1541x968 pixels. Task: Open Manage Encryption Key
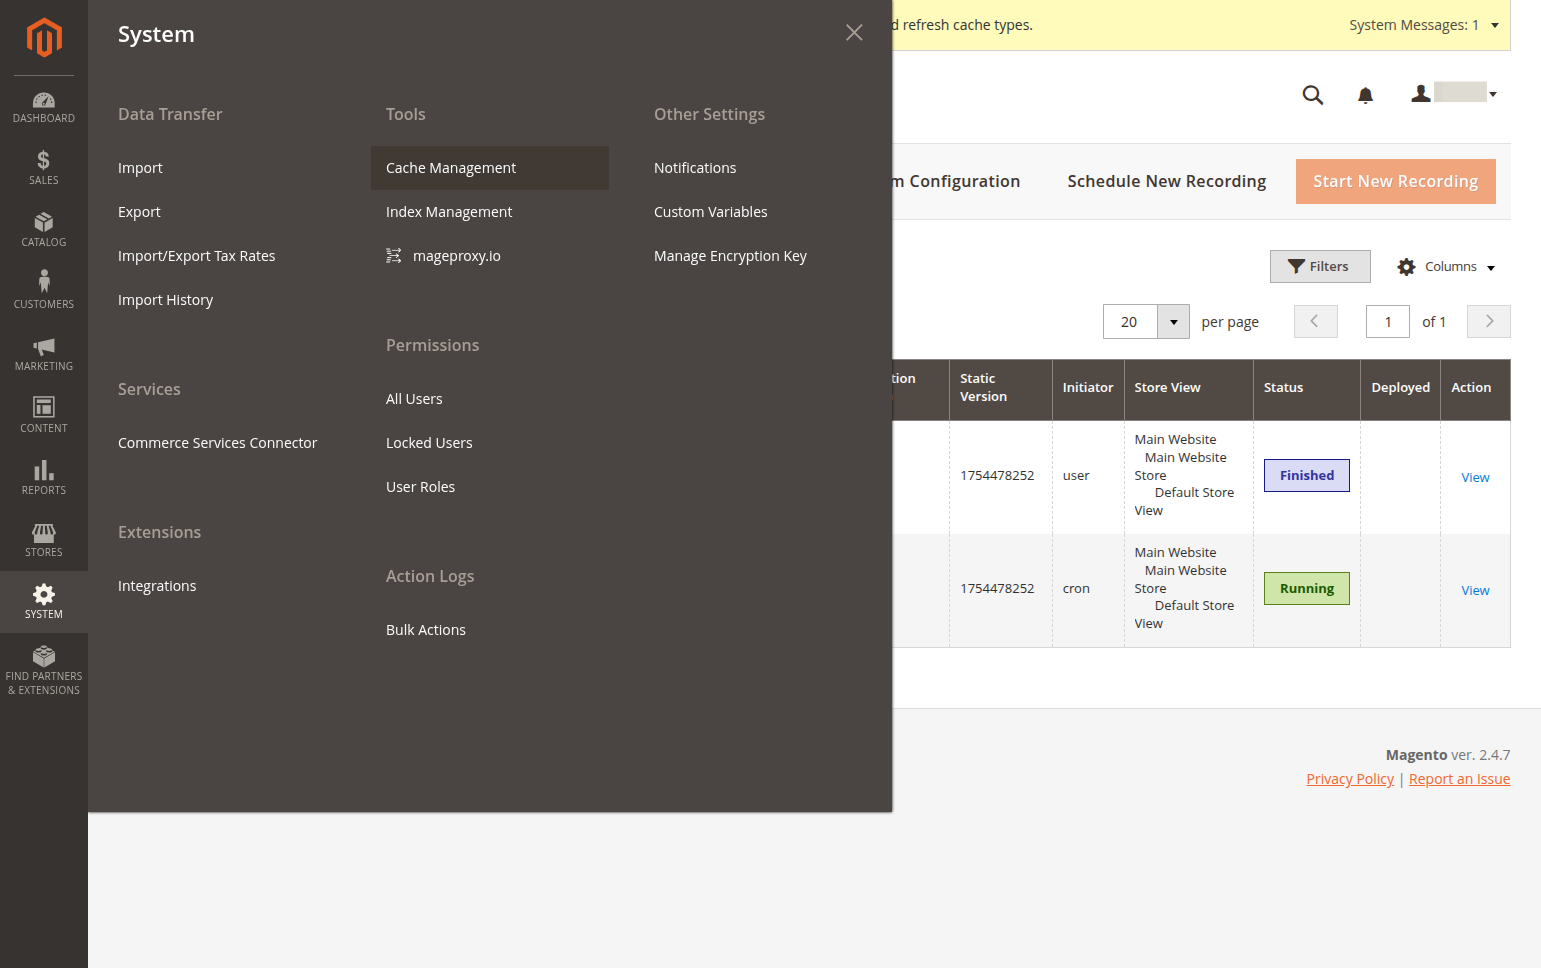(730, 256)
